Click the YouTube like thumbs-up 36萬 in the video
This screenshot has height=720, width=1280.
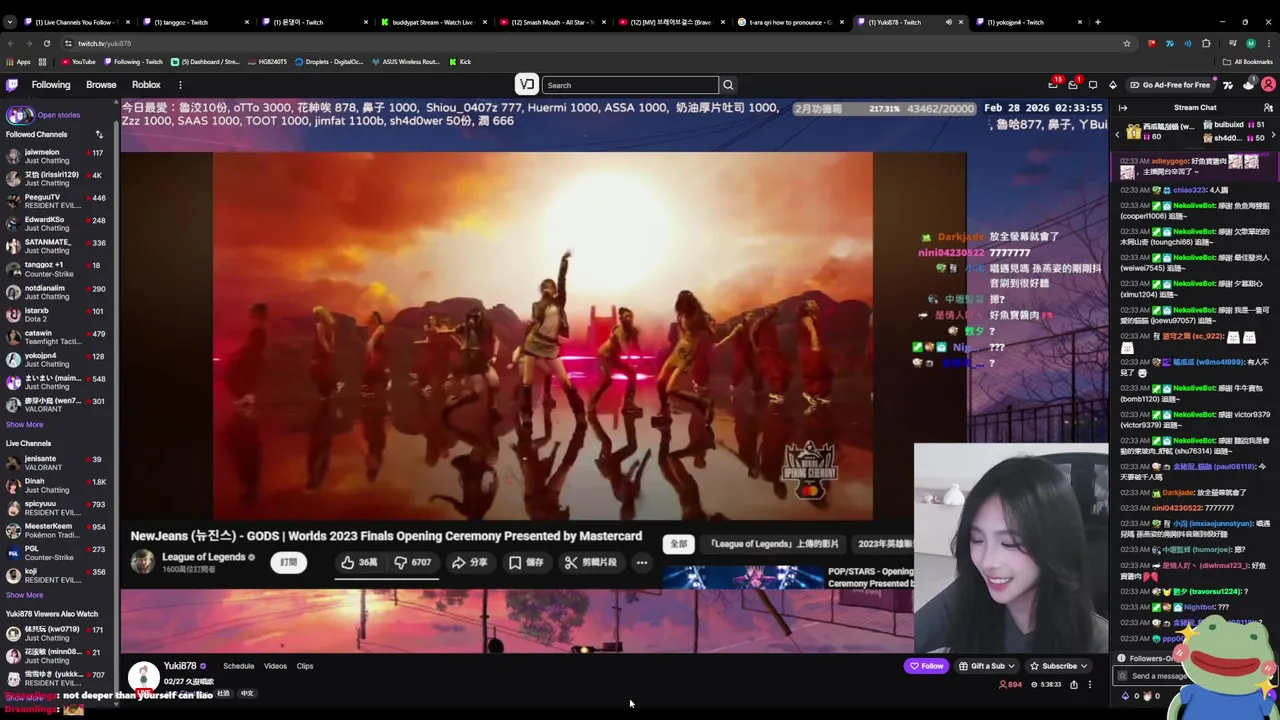[359, 562]
